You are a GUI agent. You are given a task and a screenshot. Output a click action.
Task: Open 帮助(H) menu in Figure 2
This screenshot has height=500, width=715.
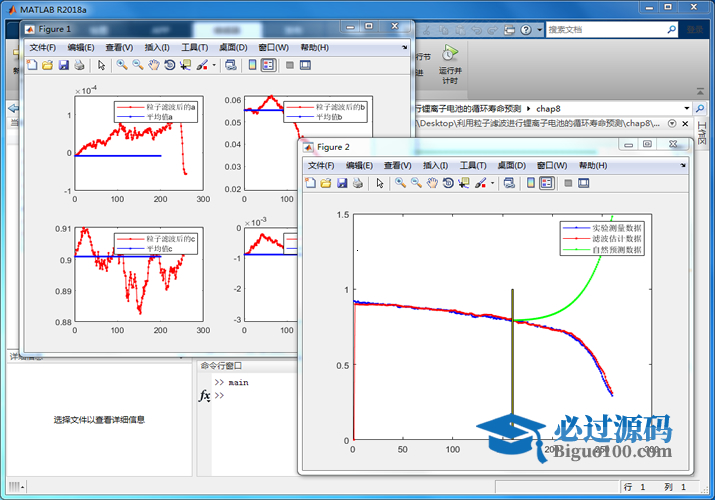[x=593, y=165]
